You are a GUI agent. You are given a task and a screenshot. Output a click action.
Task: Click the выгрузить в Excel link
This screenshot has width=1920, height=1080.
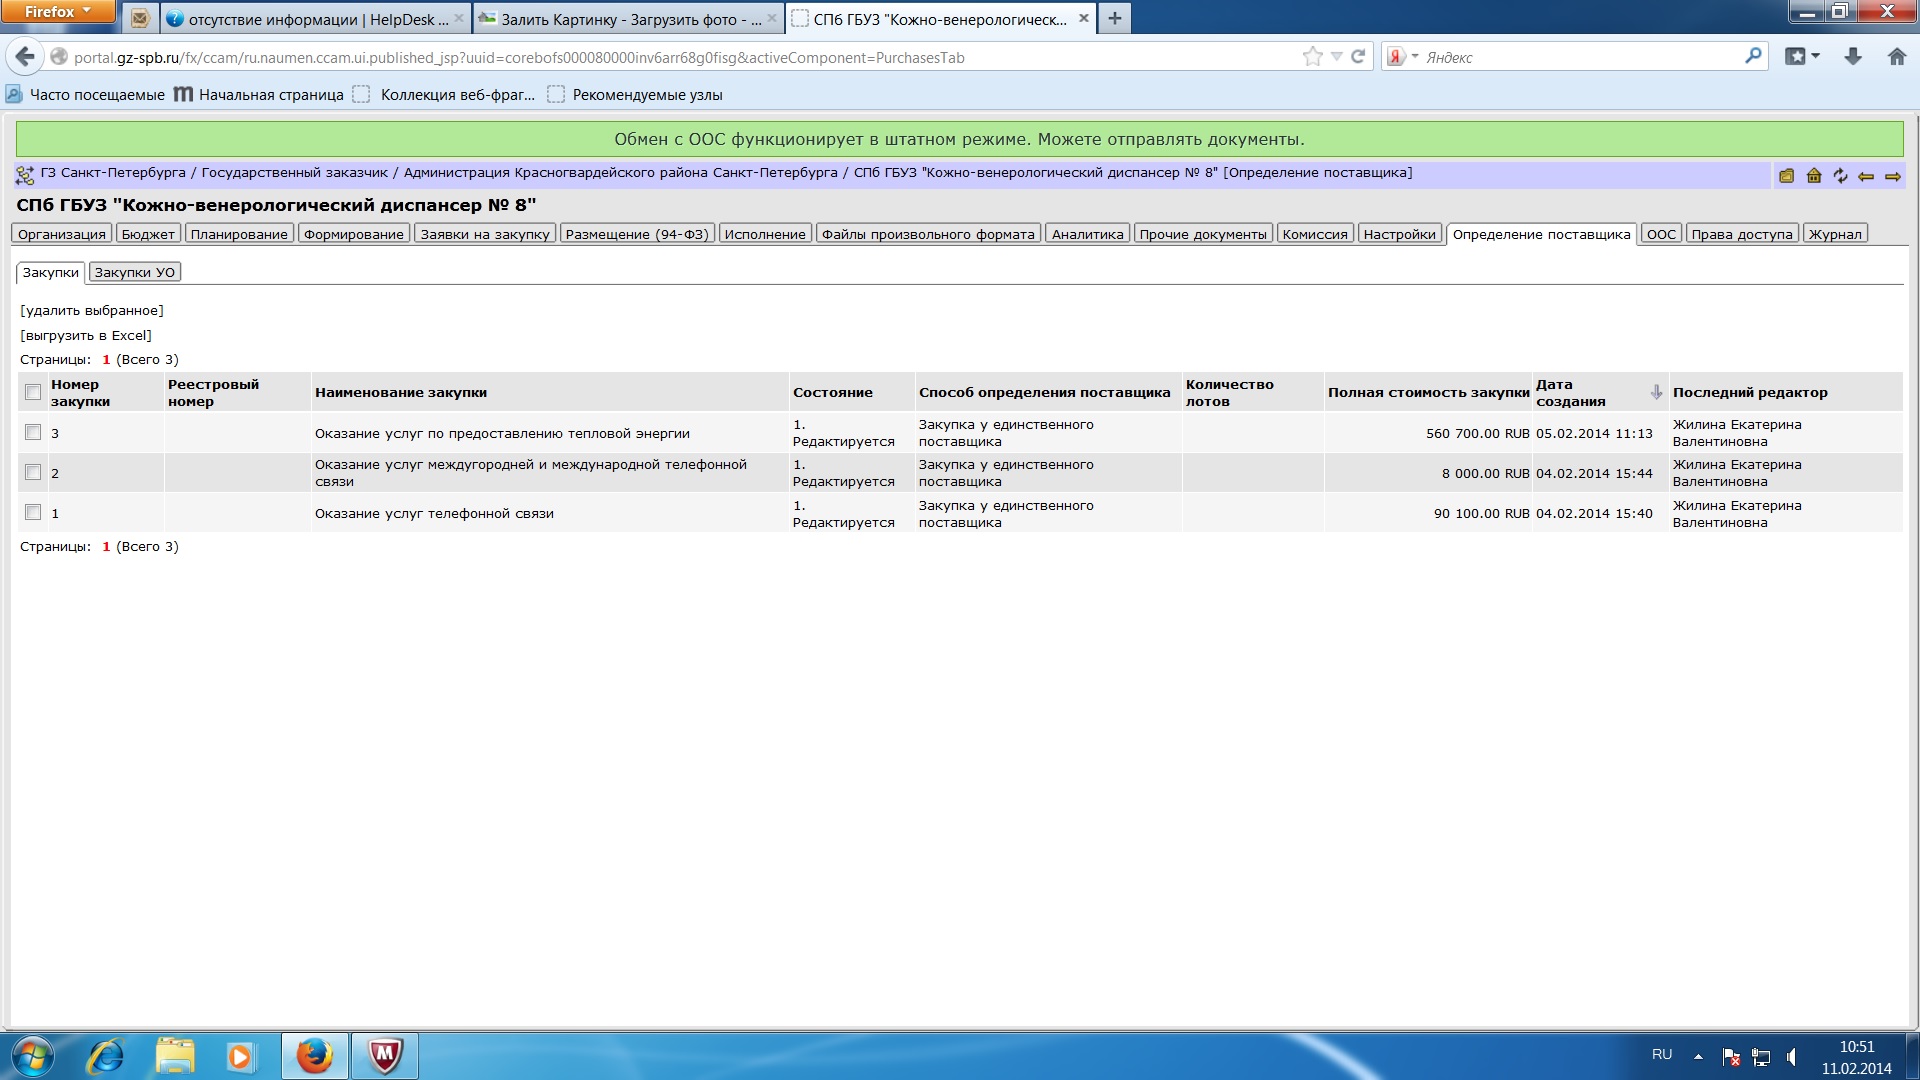pos(86,335)
